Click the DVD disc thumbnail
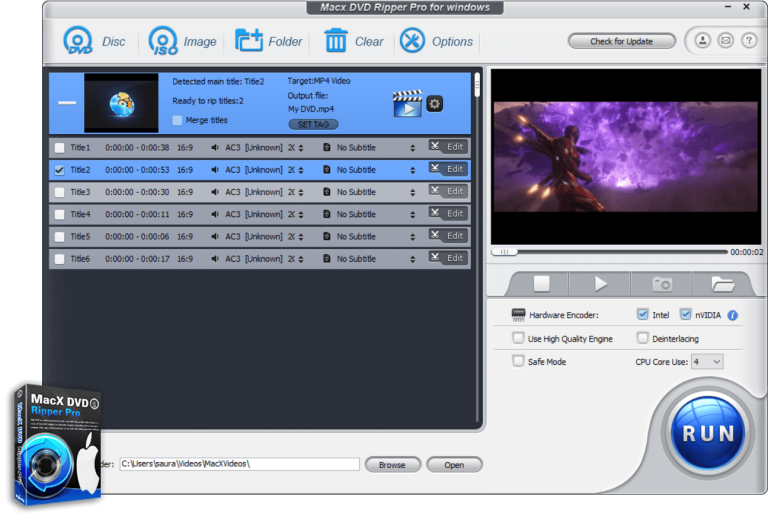The height and width of the screenshot is (516, 768). click(x=121, y=103)
